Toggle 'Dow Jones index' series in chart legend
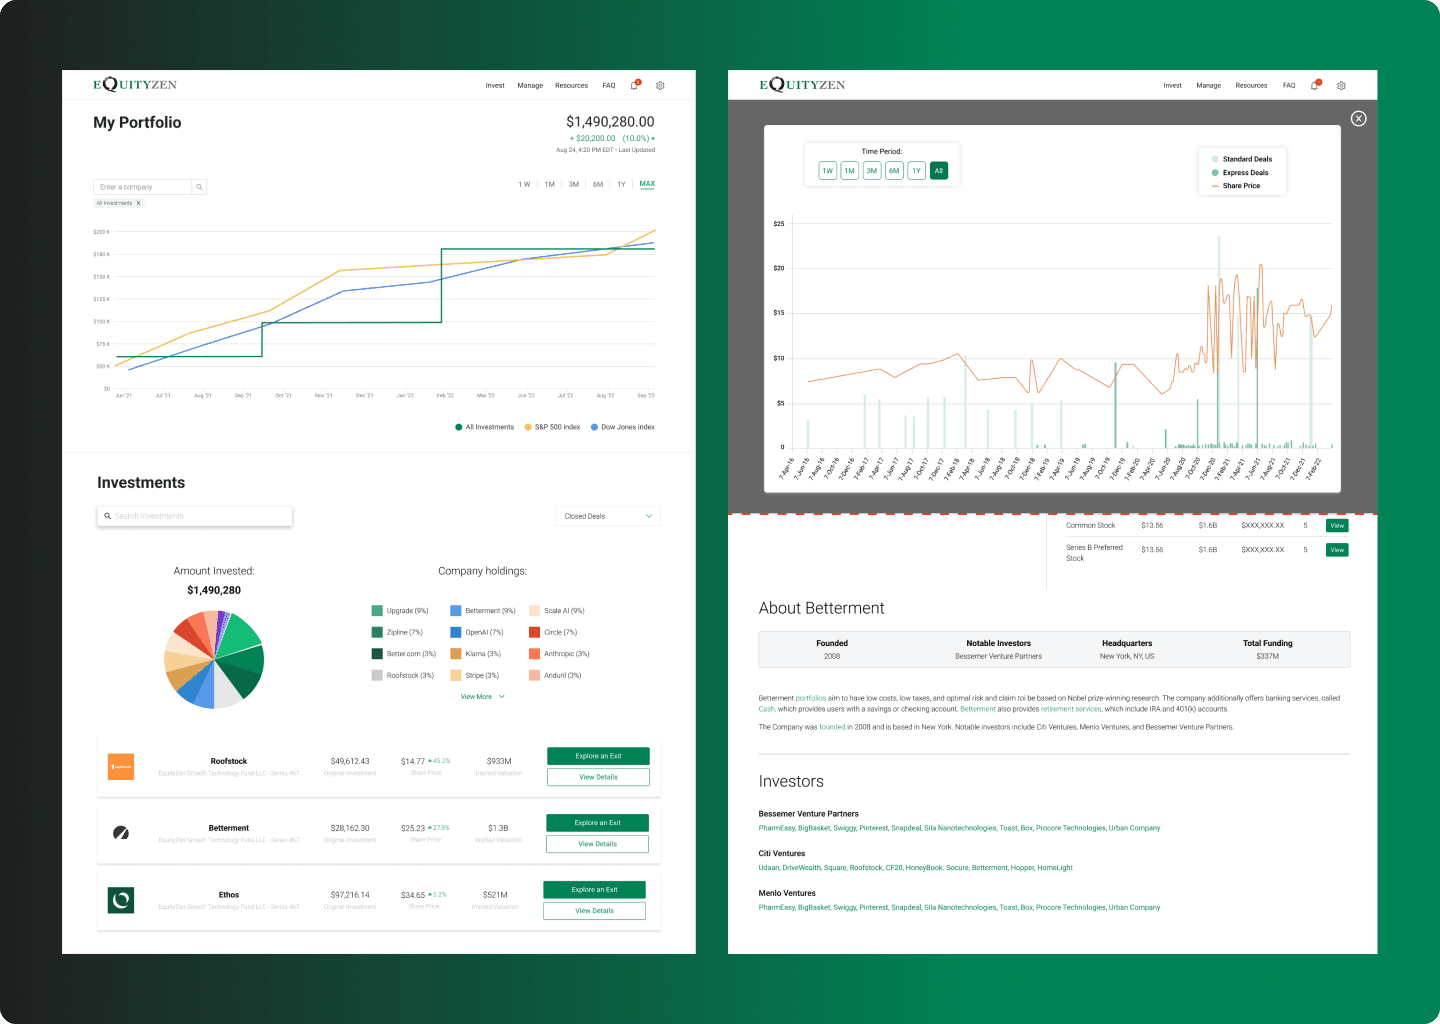This screenshot has width=1440, height=1024. (x=623, y=427)
